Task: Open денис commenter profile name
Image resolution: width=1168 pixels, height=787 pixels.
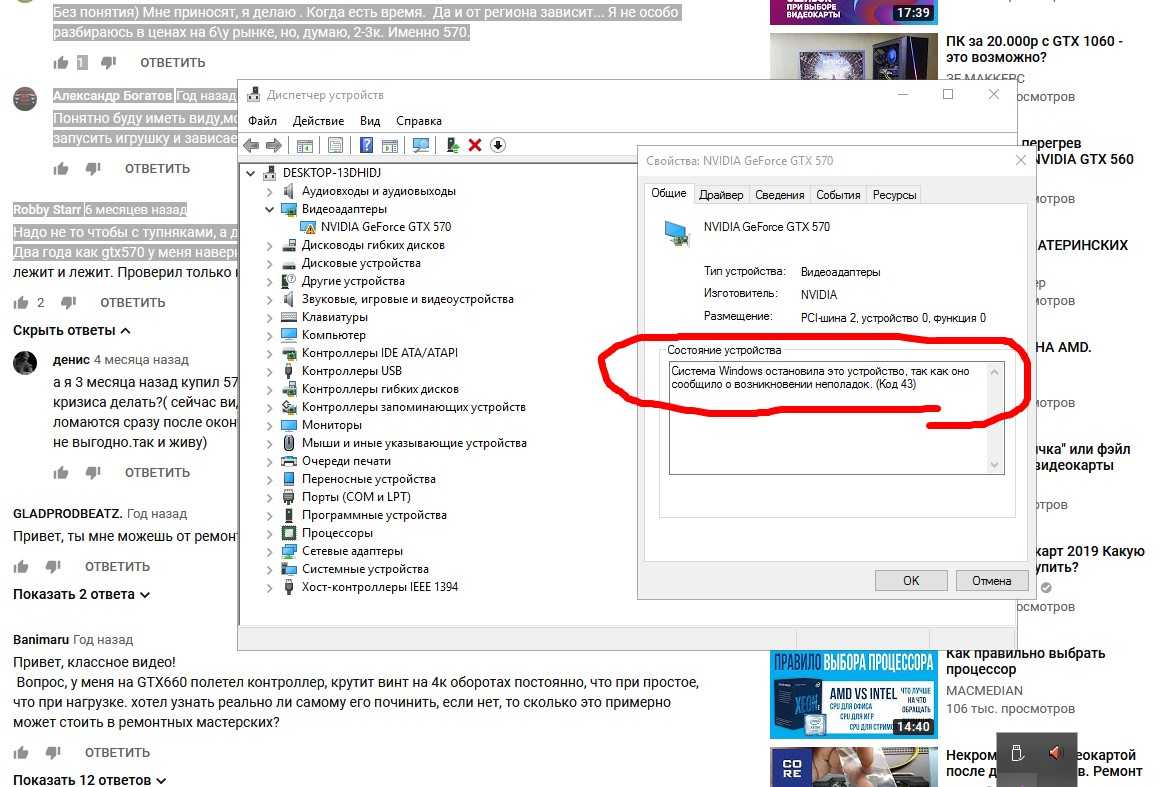Action: click(x=71, y=360)
